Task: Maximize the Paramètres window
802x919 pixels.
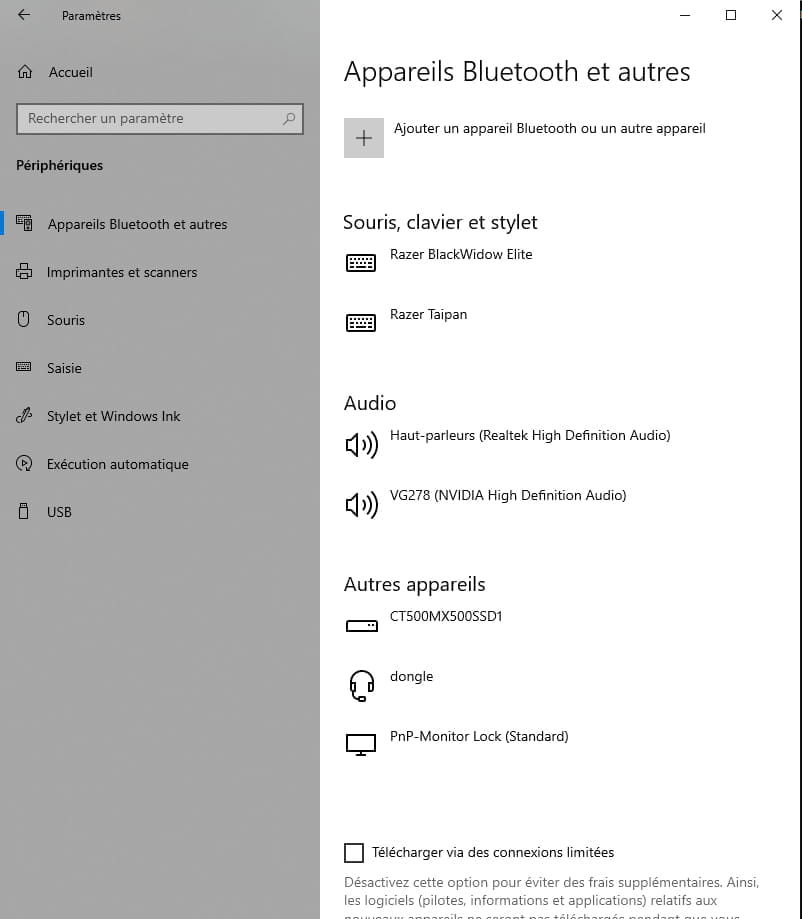Action: pos(730,15)
